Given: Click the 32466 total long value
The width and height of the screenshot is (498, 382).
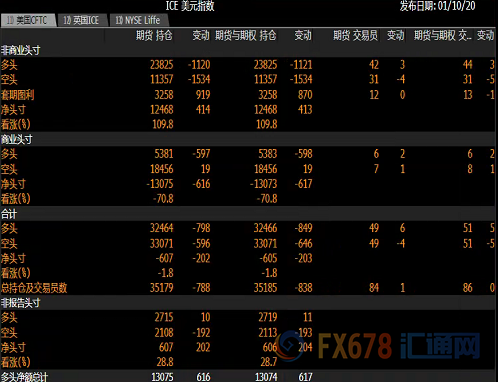Looking at the screenshot, I should click(x=266, y=228).
